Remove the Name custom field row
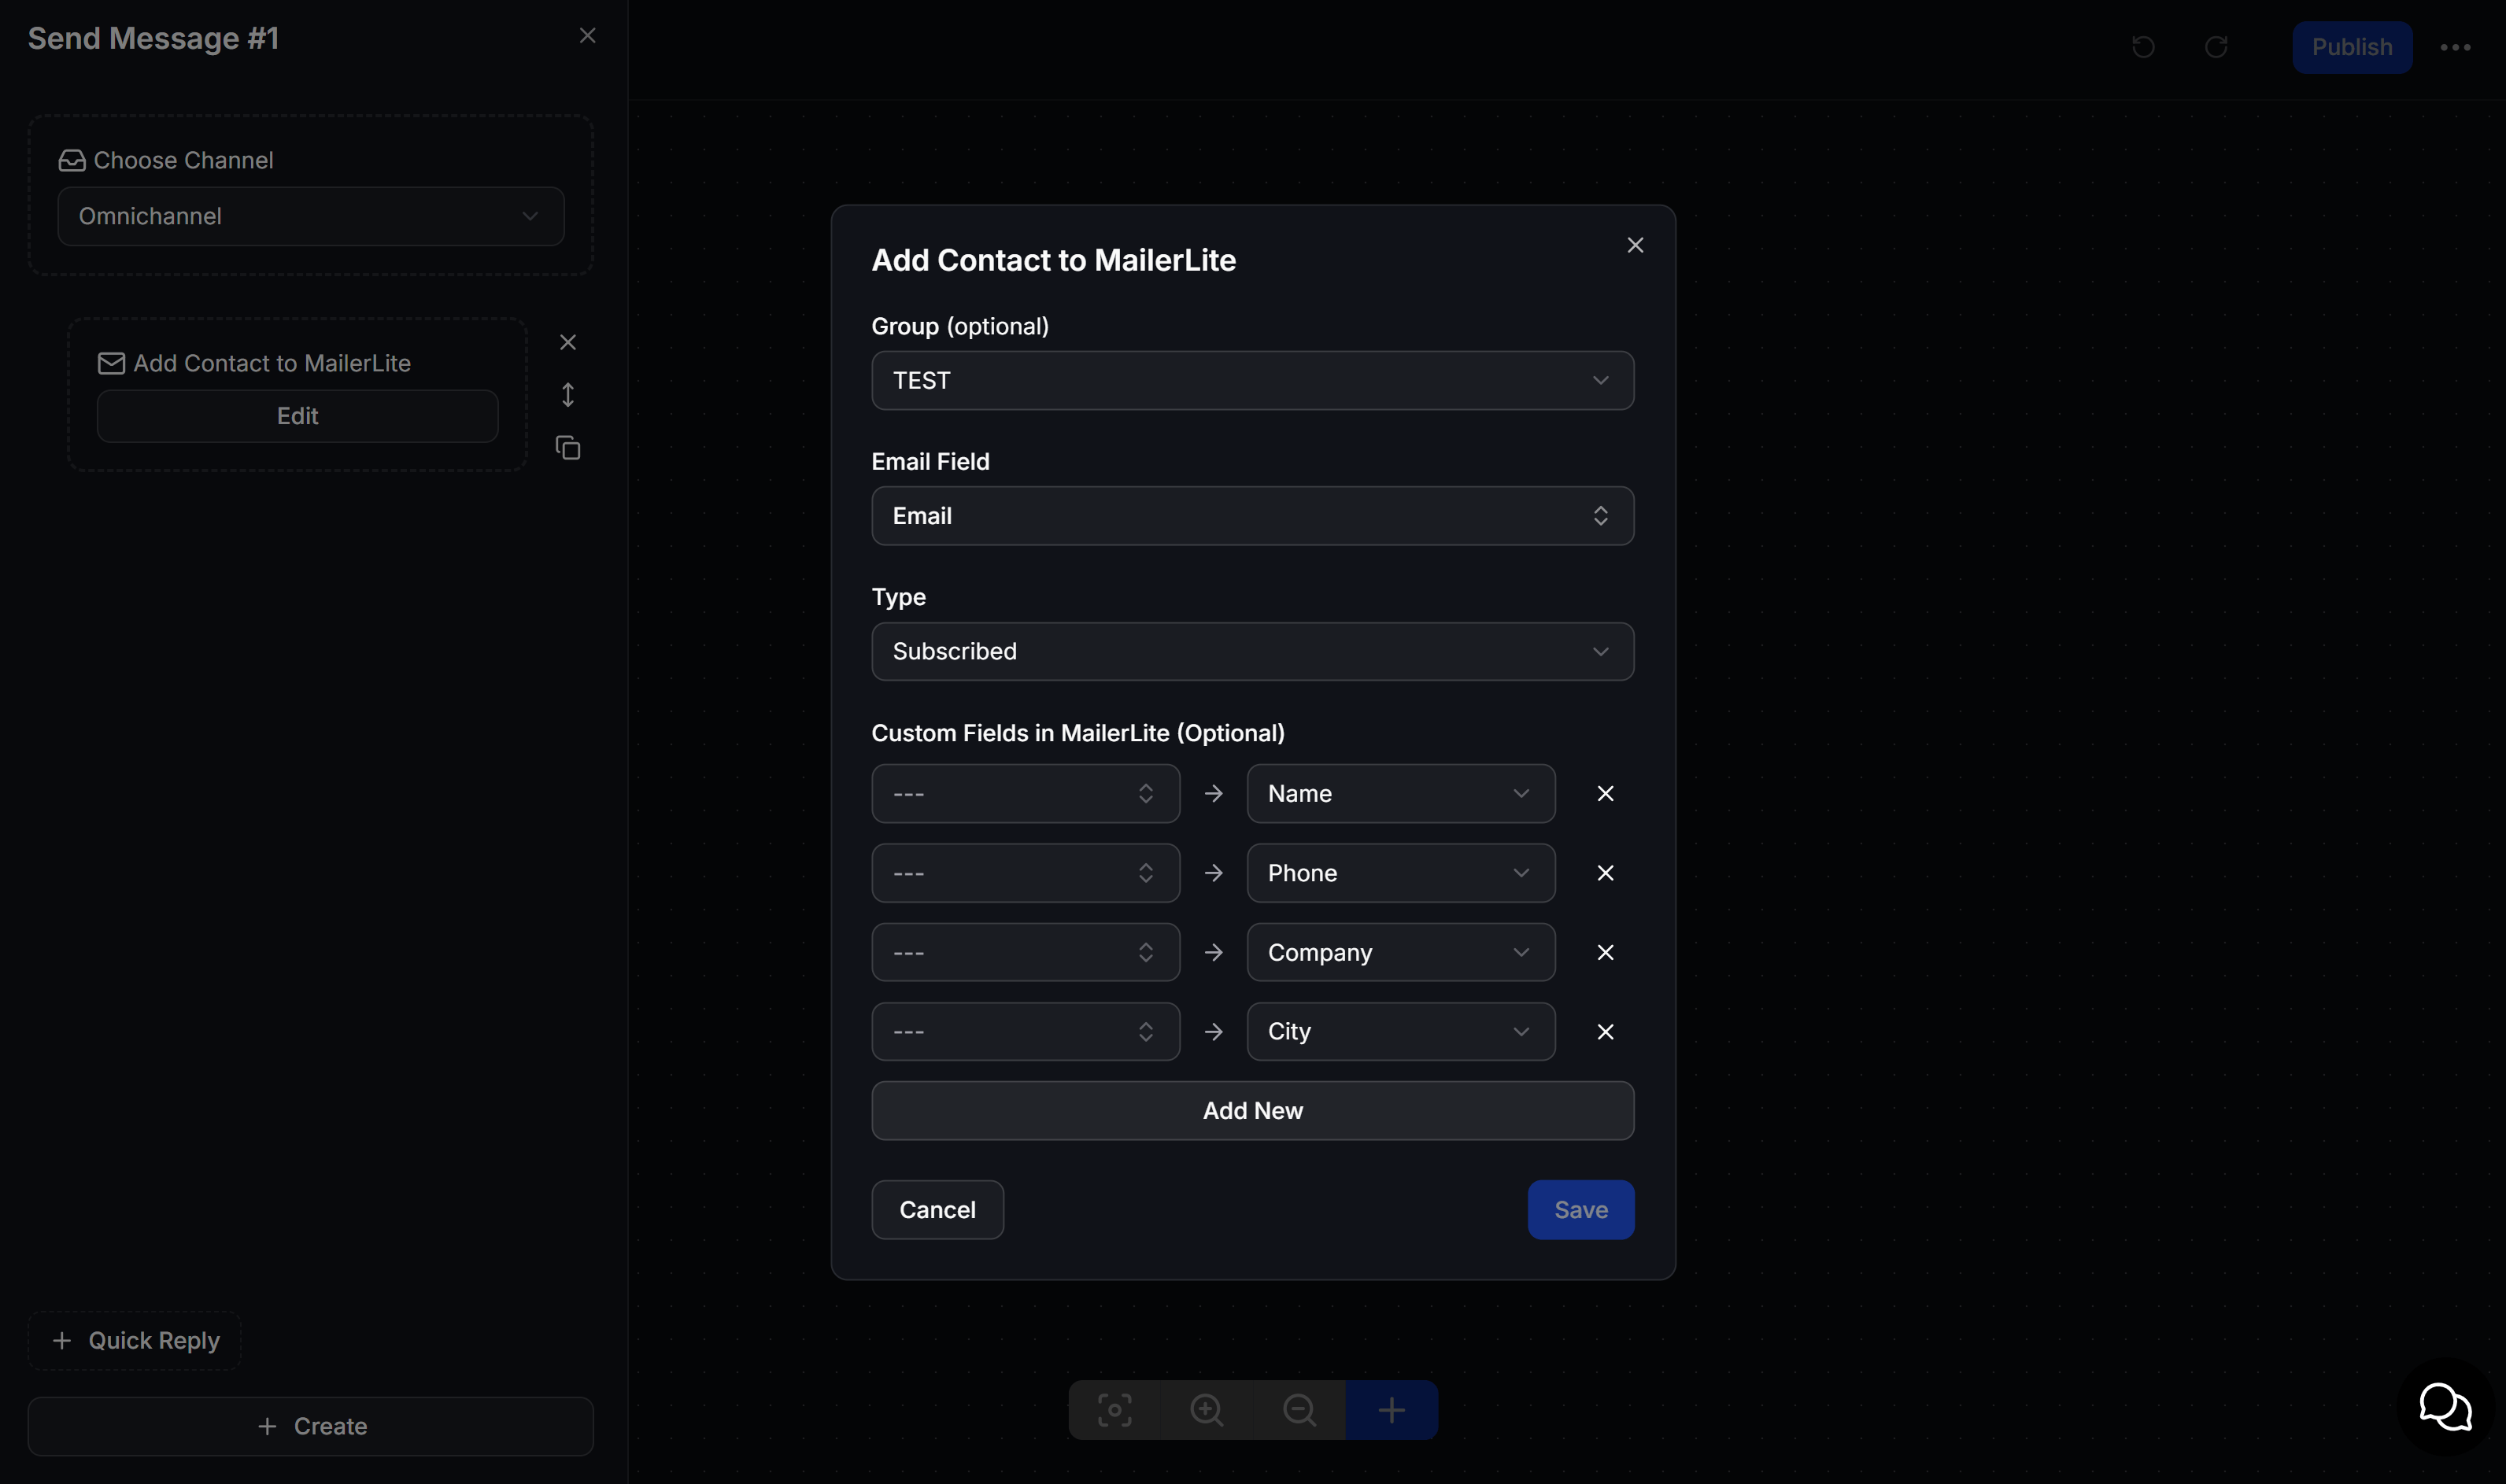2506x1484 pixels. (x=1605, y=793)
